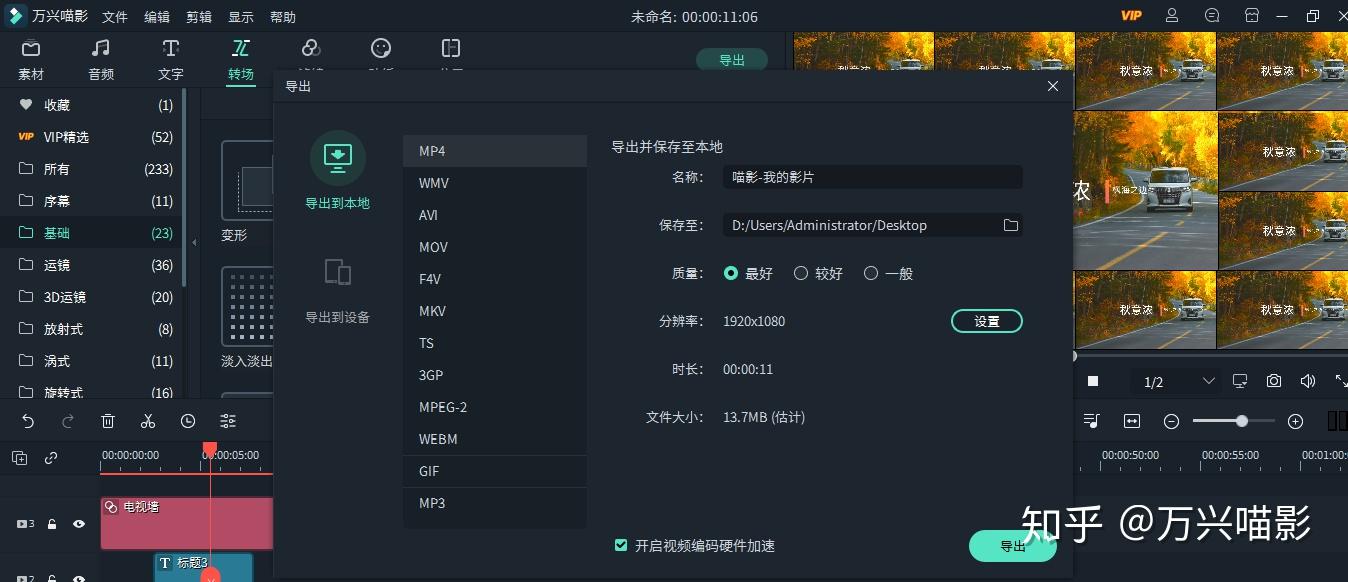Viewport: 1348px width, 582px height.
Task: Click the Delete trash icon in timeline toolbar
Action: tap(107, 421)
